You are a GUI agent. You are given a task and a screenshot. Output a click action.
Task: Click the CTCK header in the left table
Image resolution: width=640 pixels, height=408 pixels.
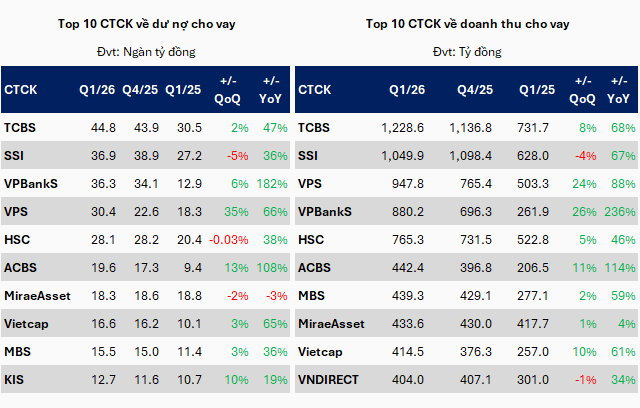pos(21,89)
